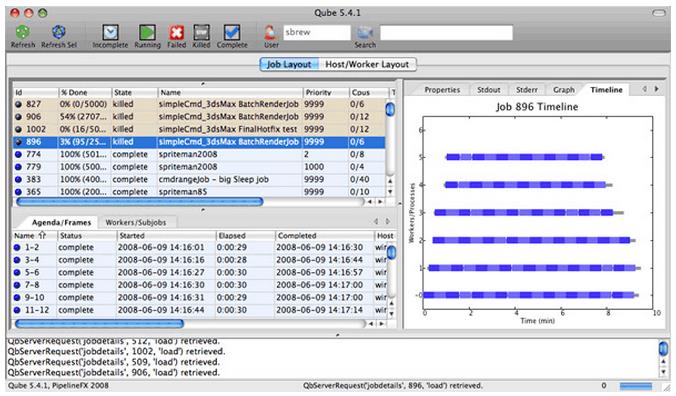Select job 1002 FinalHotfix test
The height and width of the screenshot is (396, 676).
(x=199, y=129)
